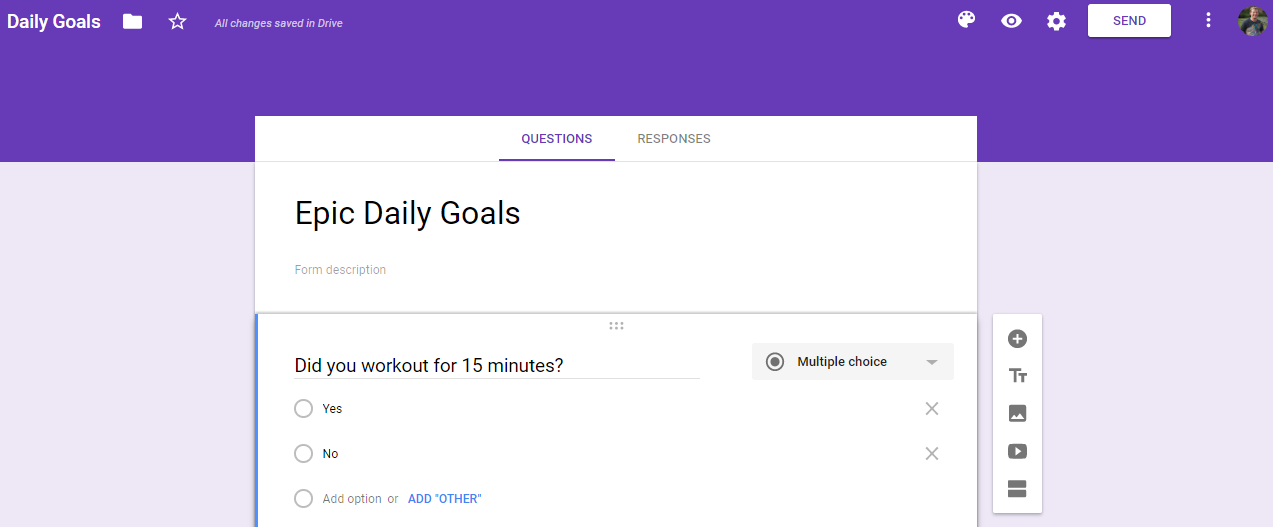
Task: Switch to the Responses tab
Action: [x=674, y=139]
